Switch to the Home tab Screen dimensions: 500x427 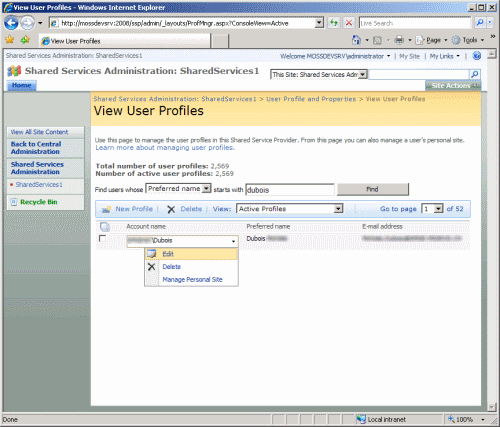[22, 86]
